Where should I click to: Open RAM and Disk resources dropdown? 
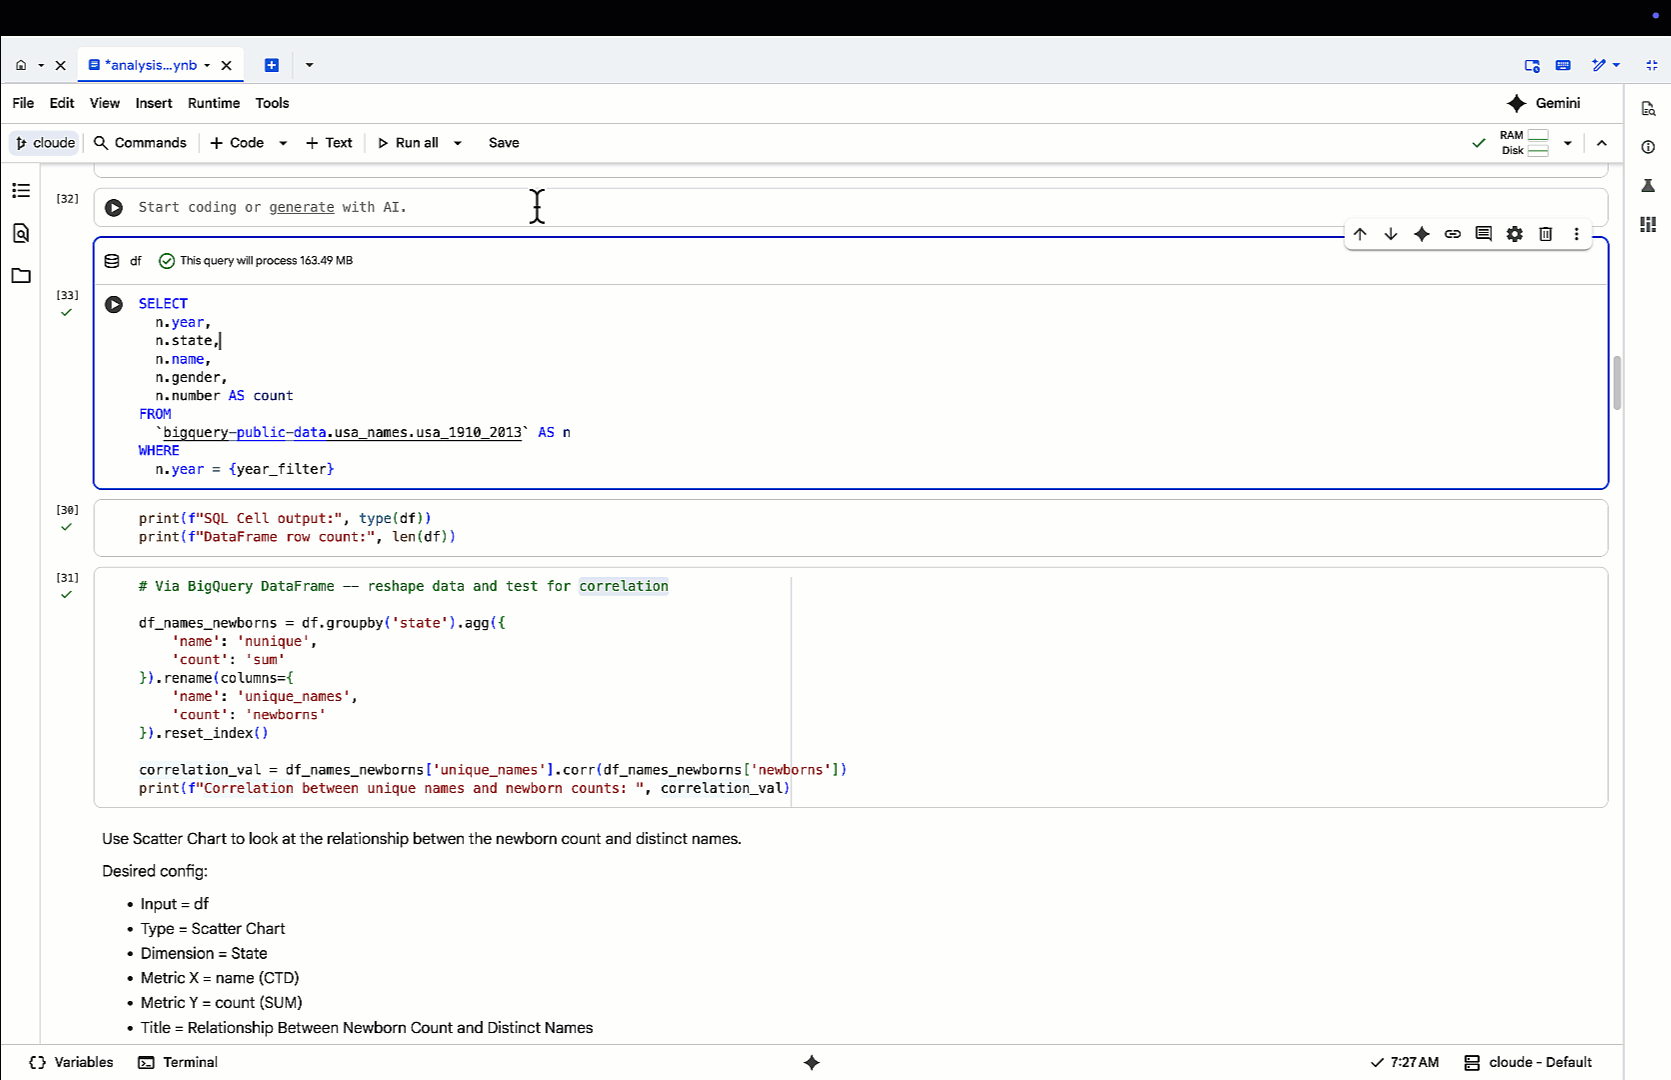(x=1567, y=143)
